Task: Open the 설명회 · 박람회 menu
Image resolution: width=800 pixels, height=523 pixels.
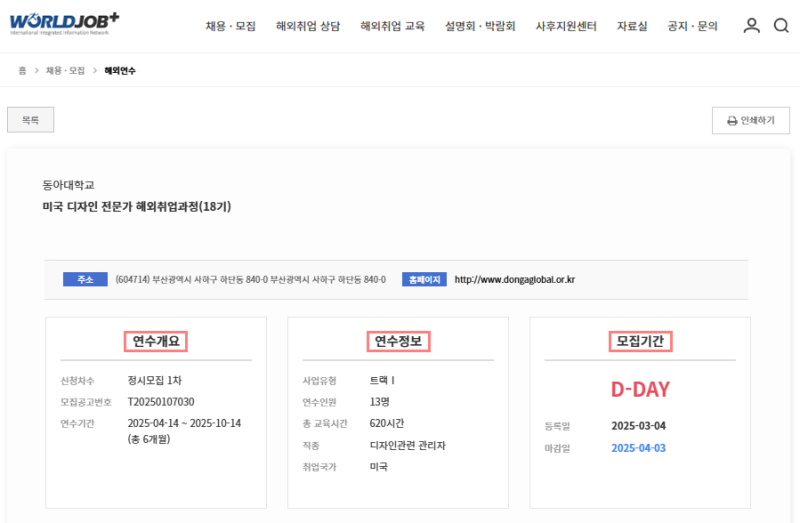Action: [x=480, y=26]
